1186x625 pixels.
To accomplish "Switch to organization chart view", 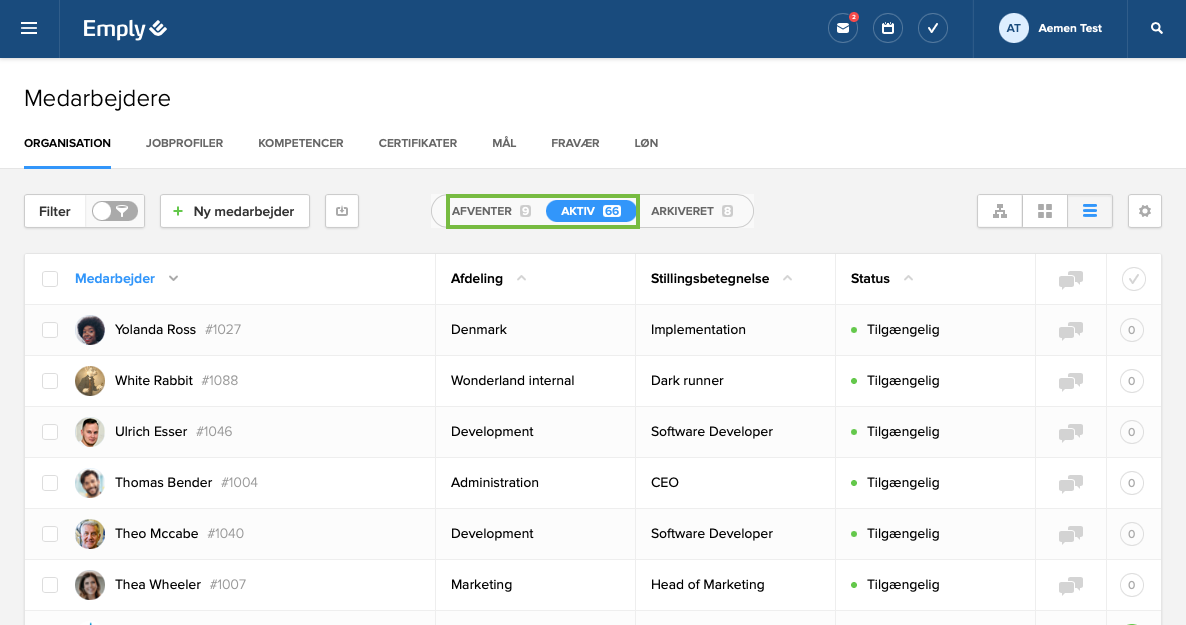I will point(999,211).
